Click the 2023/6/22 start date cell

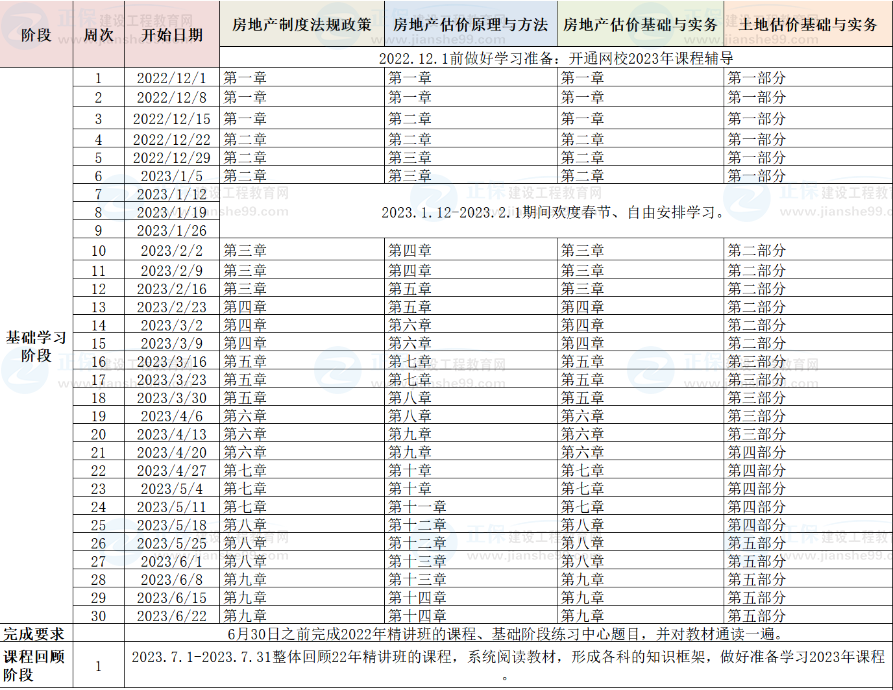172,616
